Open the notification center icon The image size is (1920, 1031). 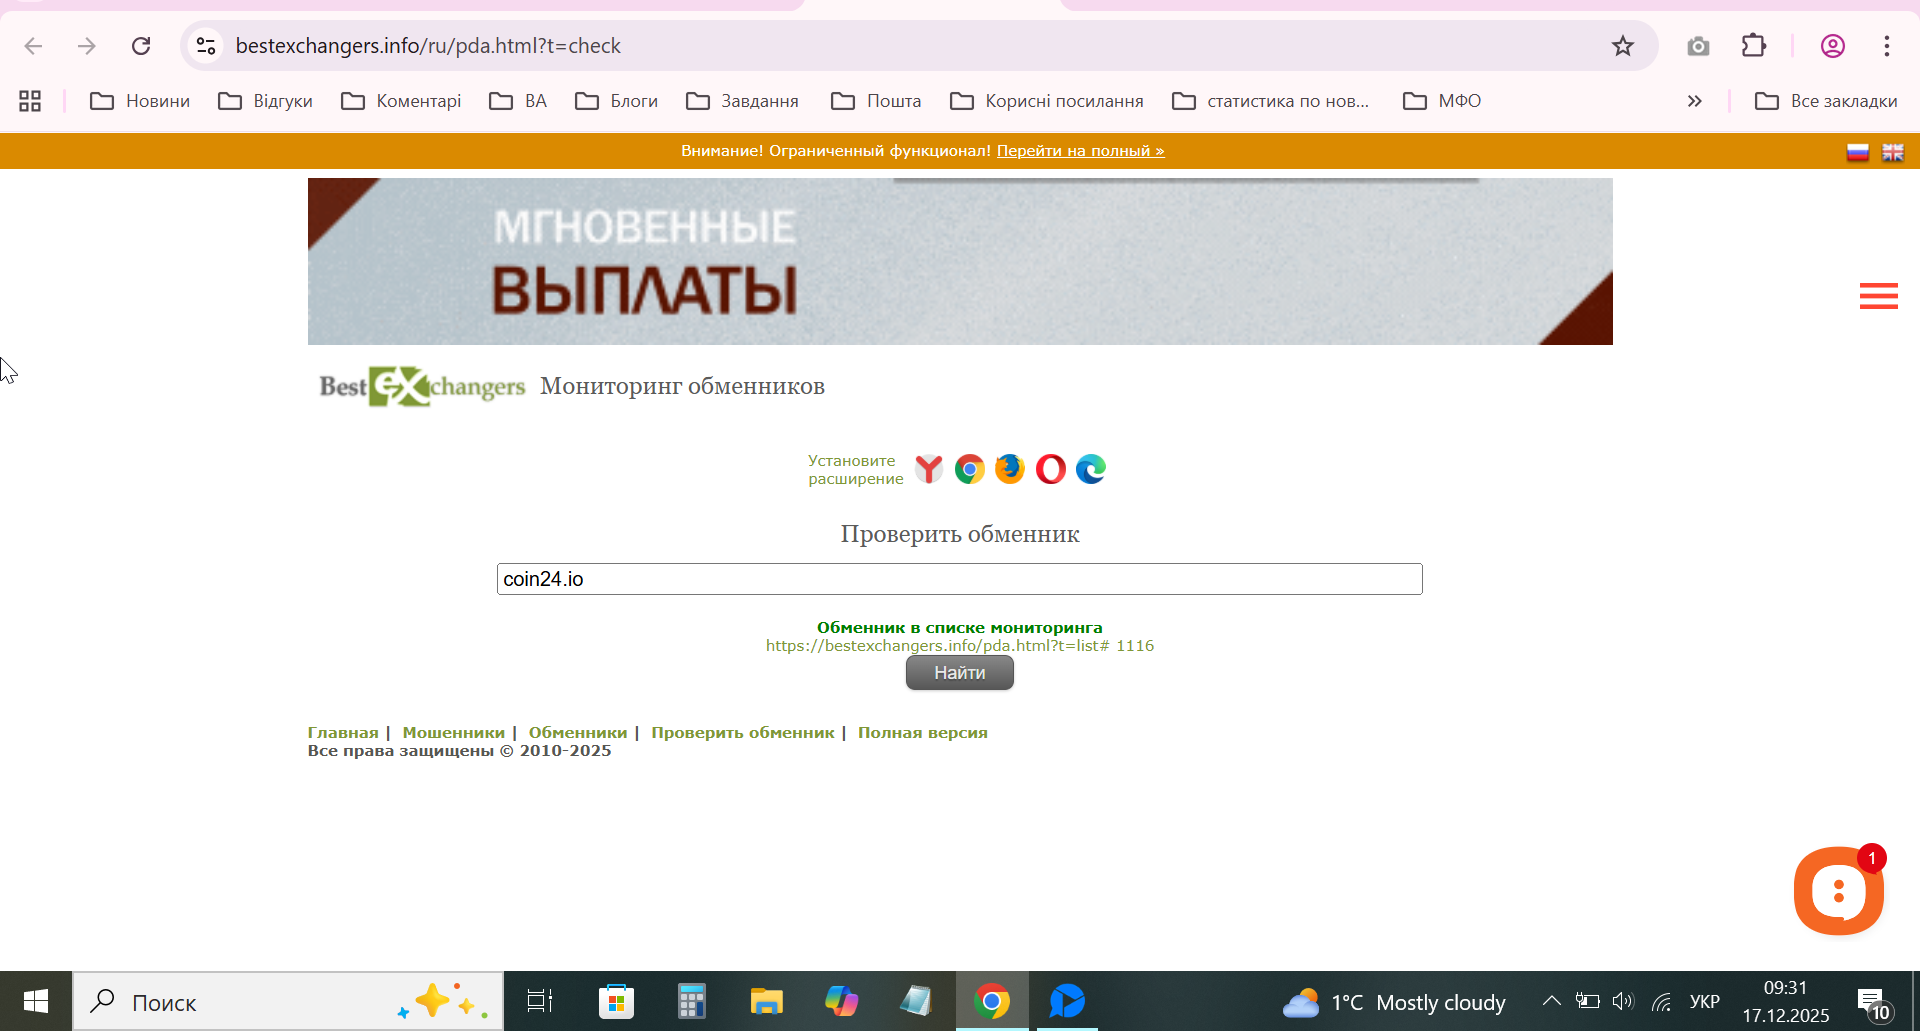(1873, 1003)
